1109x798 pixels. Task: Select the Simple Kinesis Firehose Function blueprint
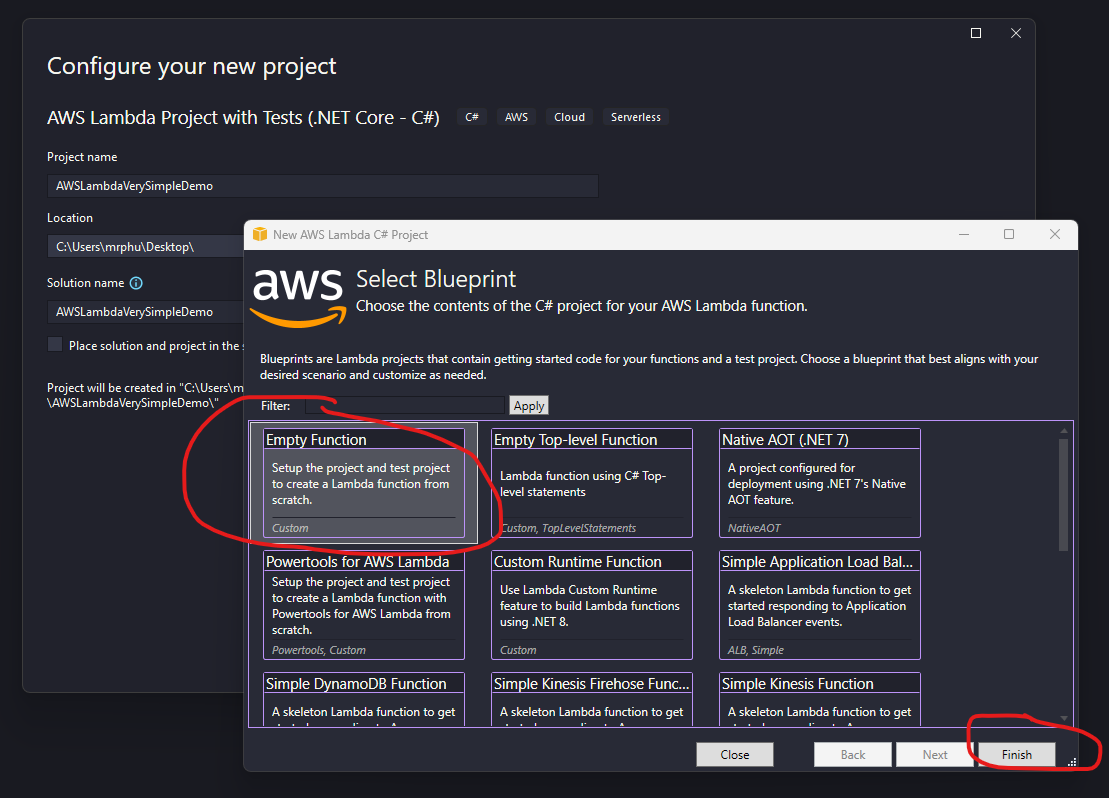(592, 699)
